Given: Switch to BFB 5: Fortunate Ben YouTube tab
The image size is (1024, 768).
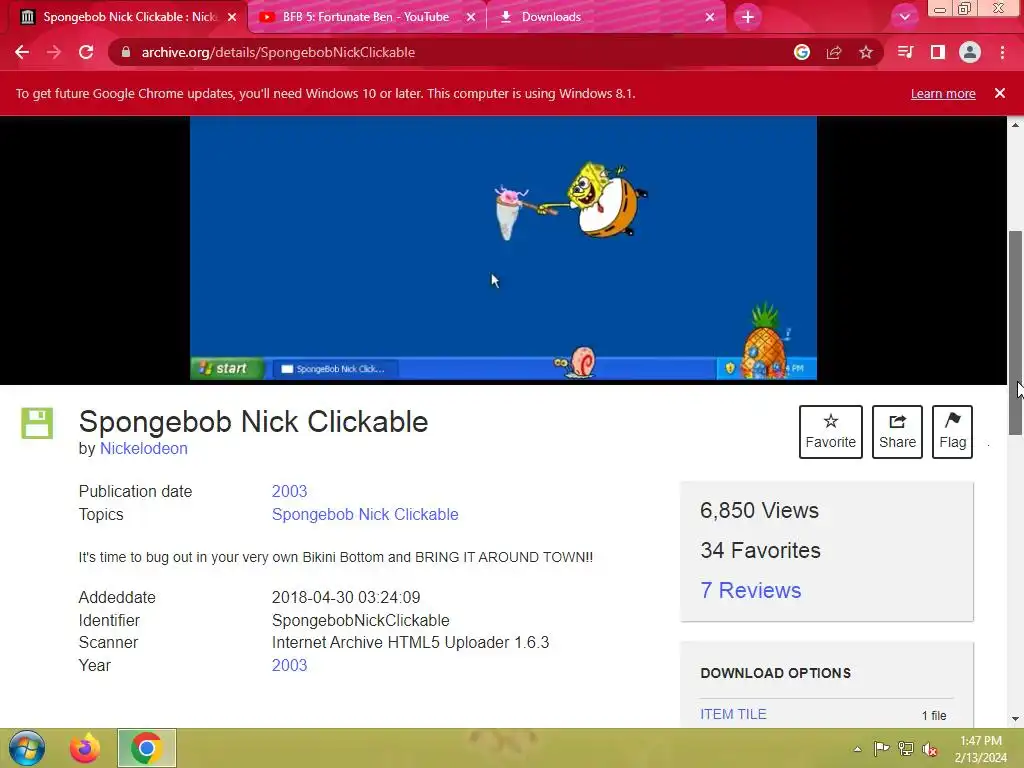Looking at the screenshot, I should [366, 17].
